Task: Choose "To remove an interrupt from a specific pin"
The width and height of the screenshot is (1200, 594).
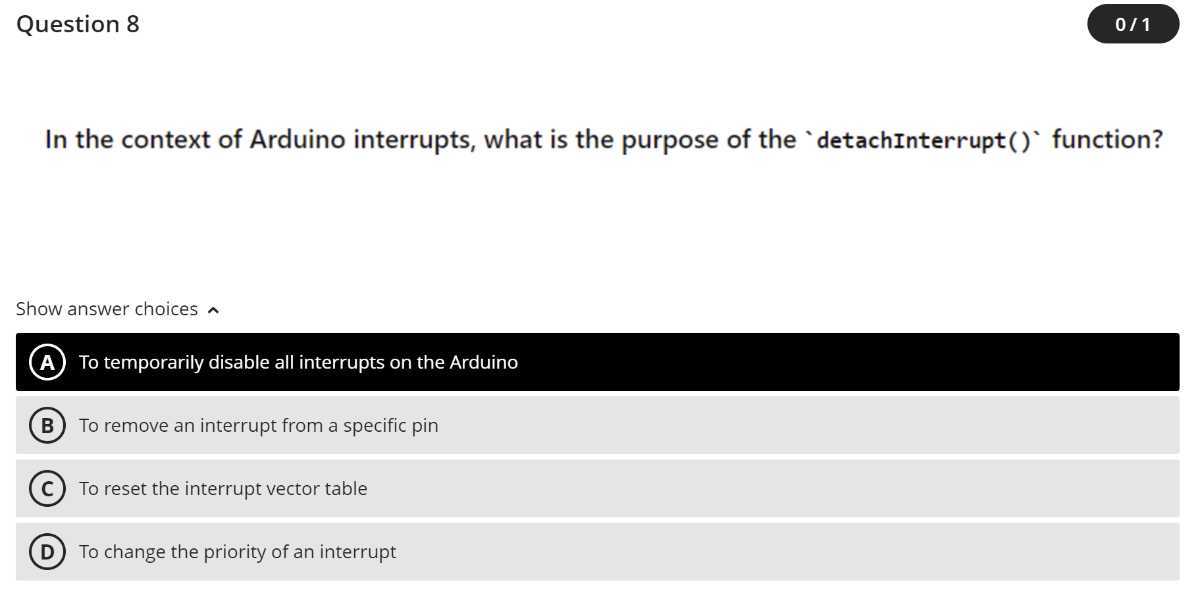Action: [598, 425]
